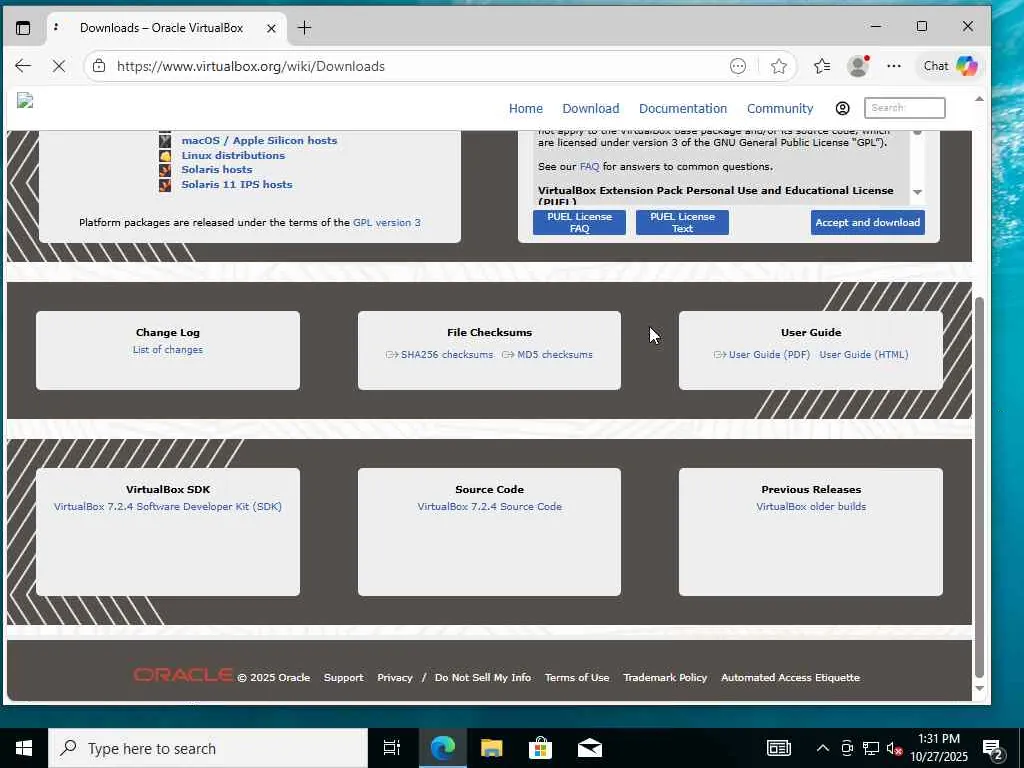Stop loading the page
The height and width of the screenshot is (768, 1024).
point(59,66)
